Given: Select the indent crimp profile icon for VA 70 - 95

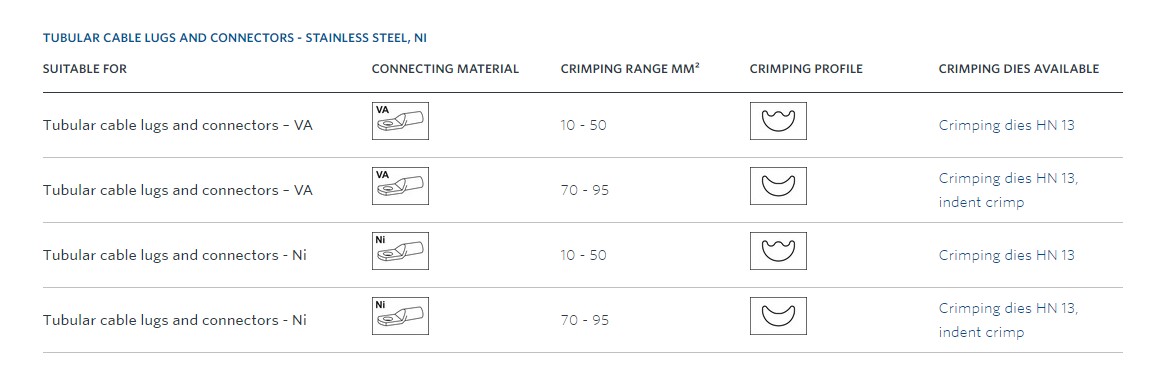Looking at the screenshot, I should click(x=778, y=186).
